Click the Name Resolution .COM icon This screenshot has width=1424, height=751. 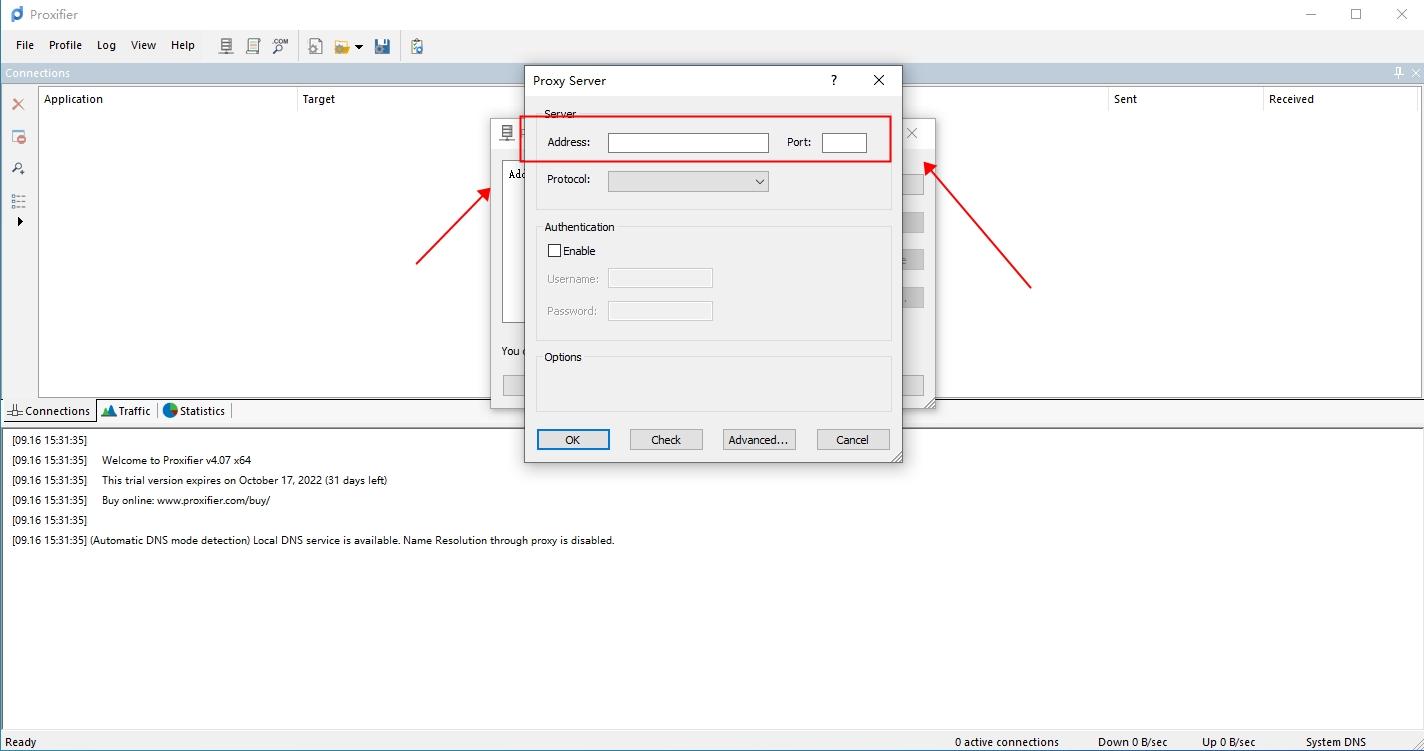(280, 46)
